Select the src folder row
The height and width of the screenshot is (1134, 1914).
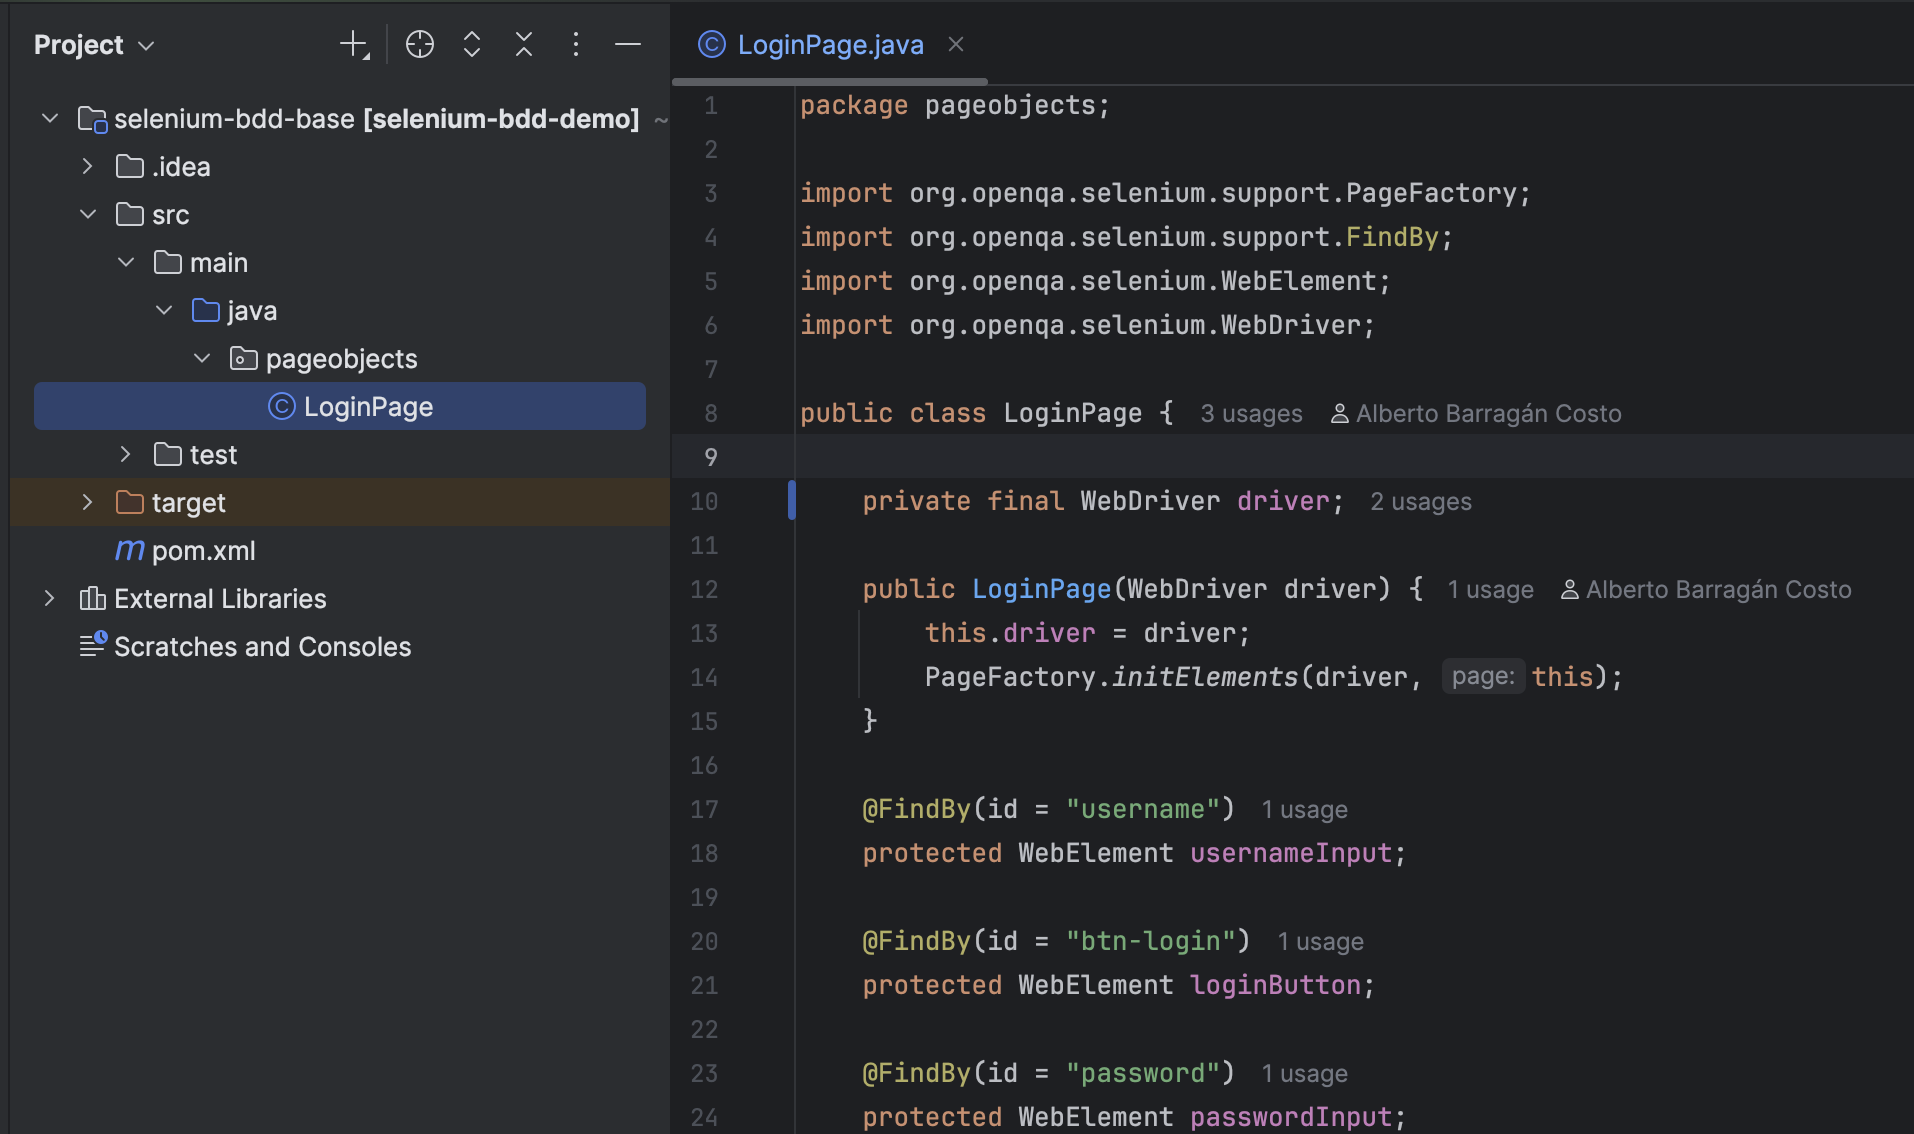point(340,214)
